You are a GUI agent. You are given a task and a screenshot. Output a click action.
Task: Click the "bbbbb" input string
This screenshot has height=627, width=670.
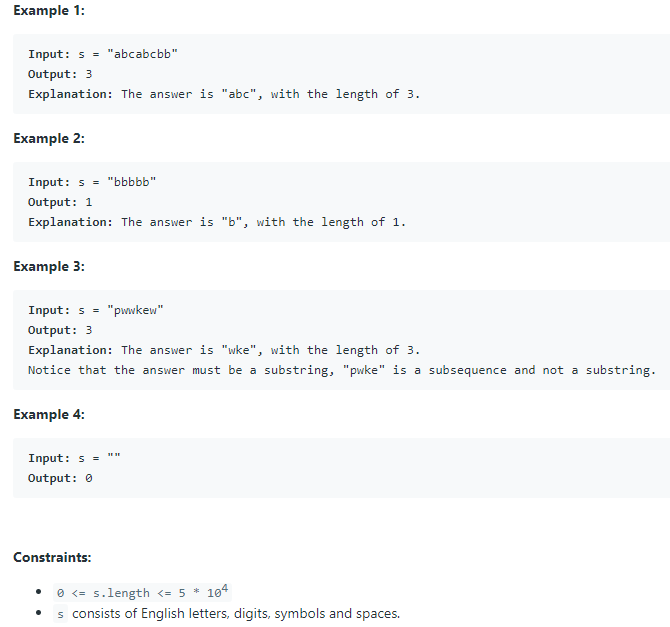click(132, 182)
